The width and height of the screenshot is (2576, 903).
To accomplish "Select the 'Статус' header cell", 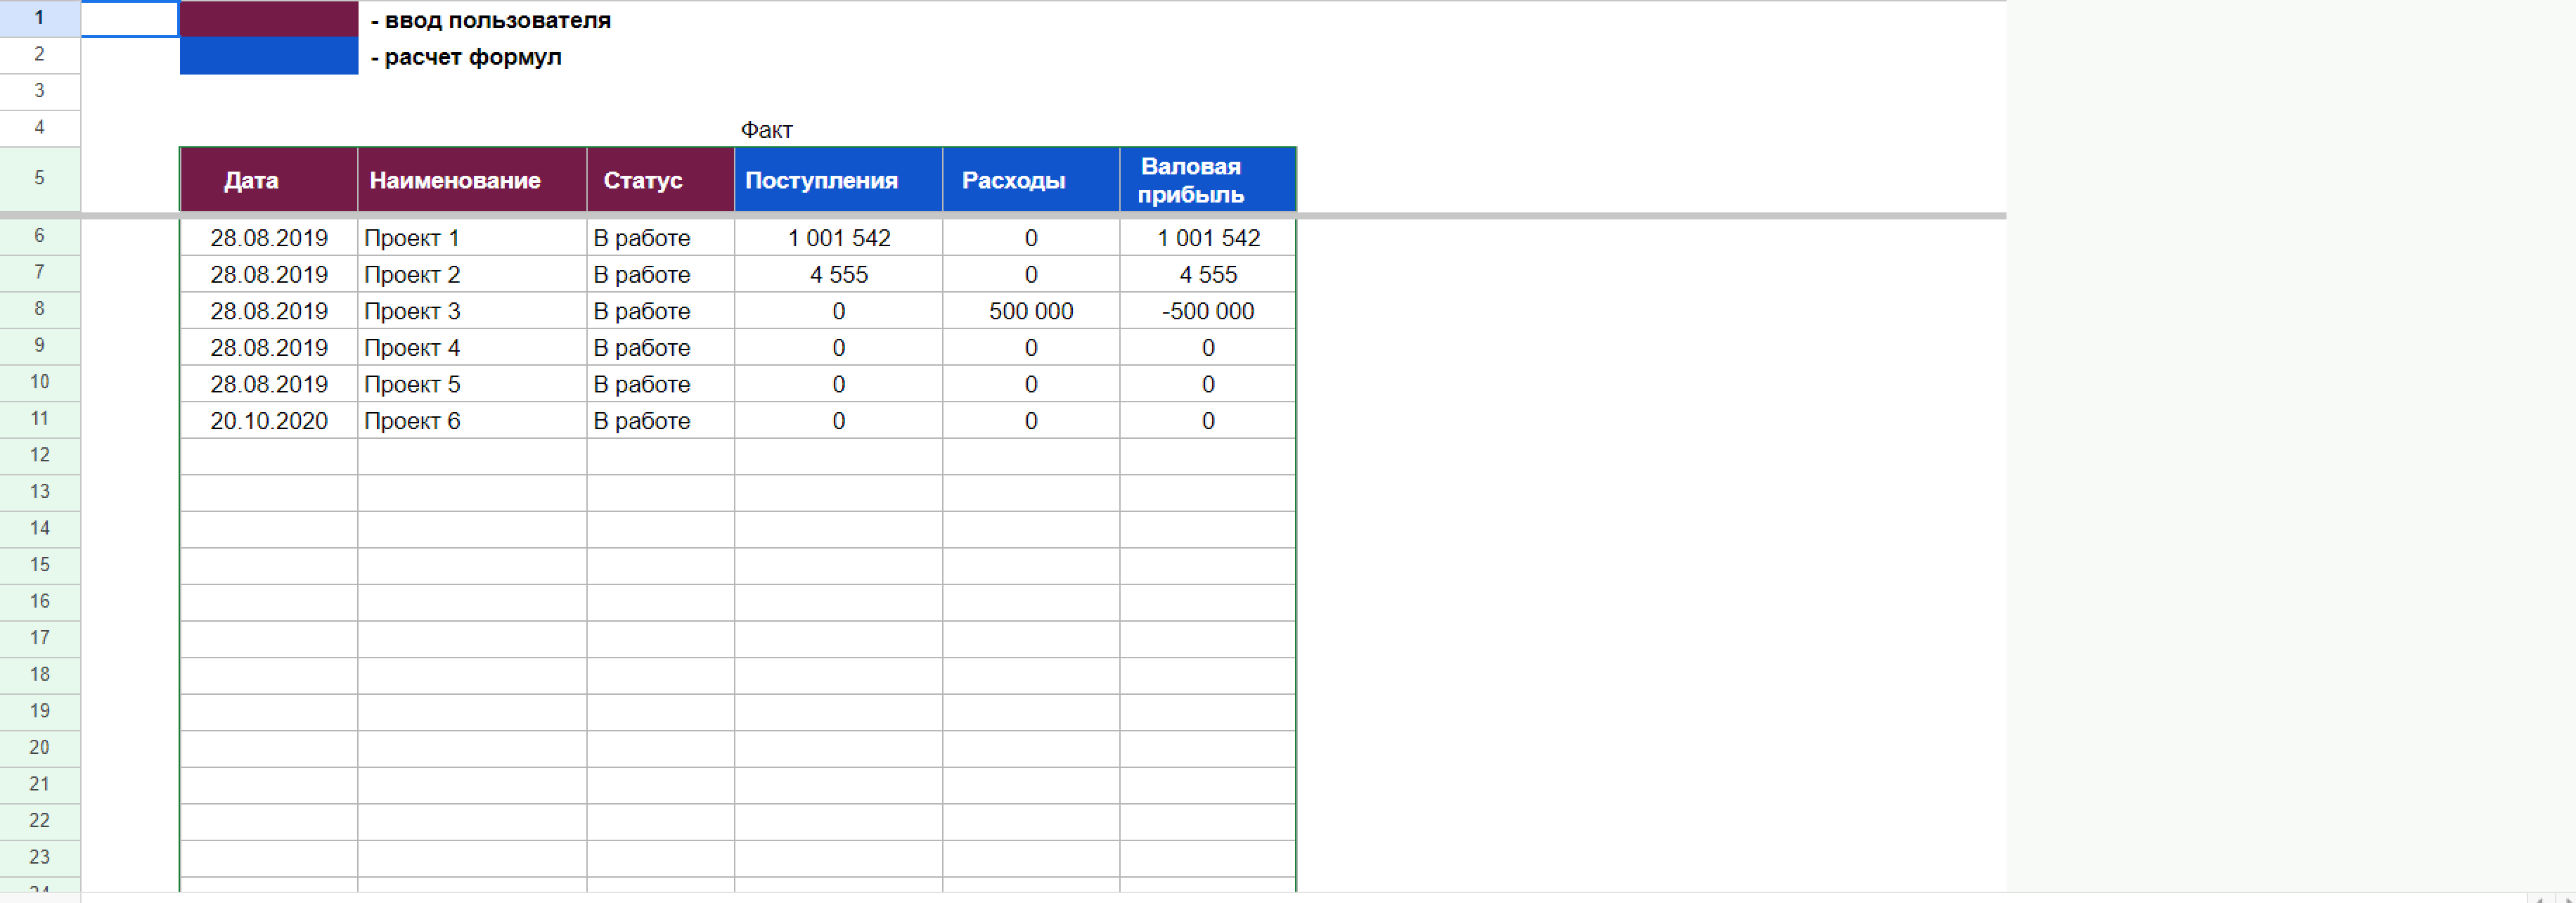I will point(660,180).
